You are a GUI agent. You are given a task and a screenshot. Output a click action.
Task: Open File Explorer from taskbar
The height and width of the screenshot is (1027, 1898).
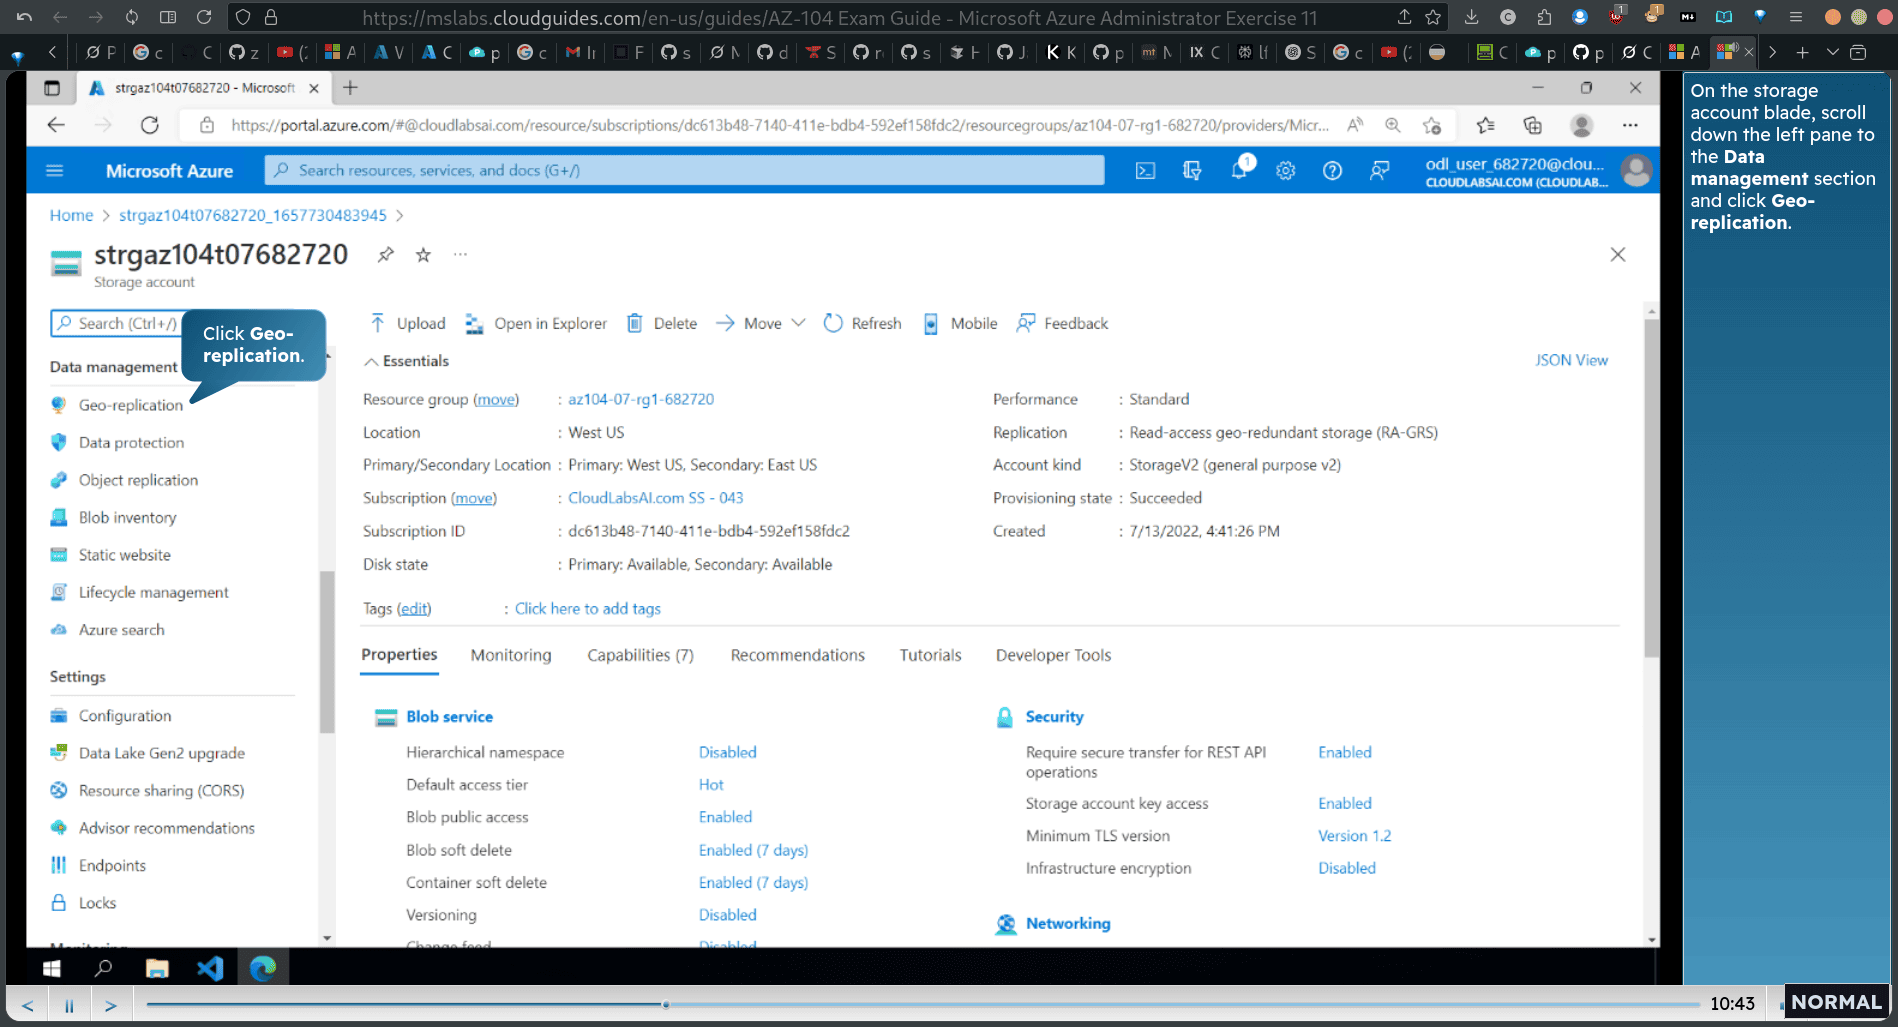point(157,968)
